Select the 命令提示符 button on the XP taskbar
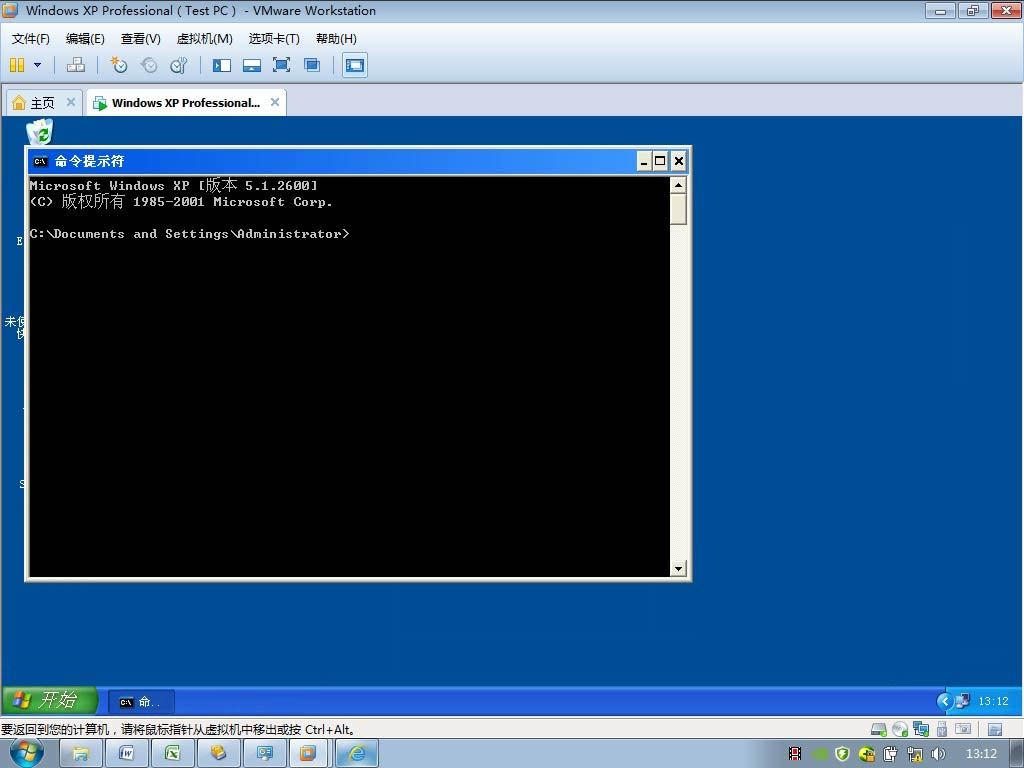This screenshot has width=1024, height=768. click(140, 702)
